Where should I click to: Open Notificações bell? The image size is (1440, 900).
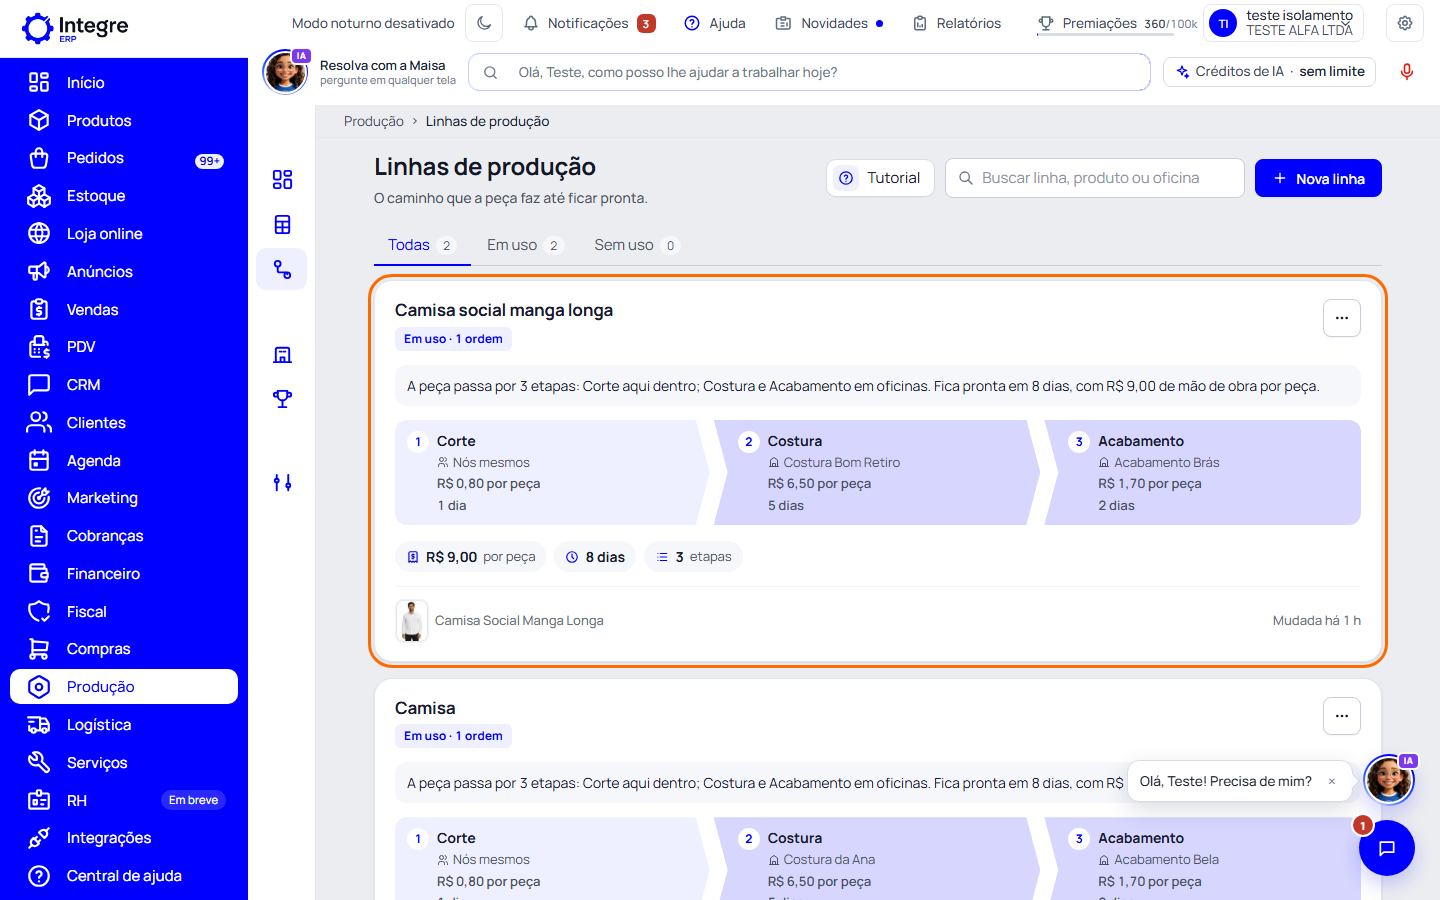click(x=589, y=23)
